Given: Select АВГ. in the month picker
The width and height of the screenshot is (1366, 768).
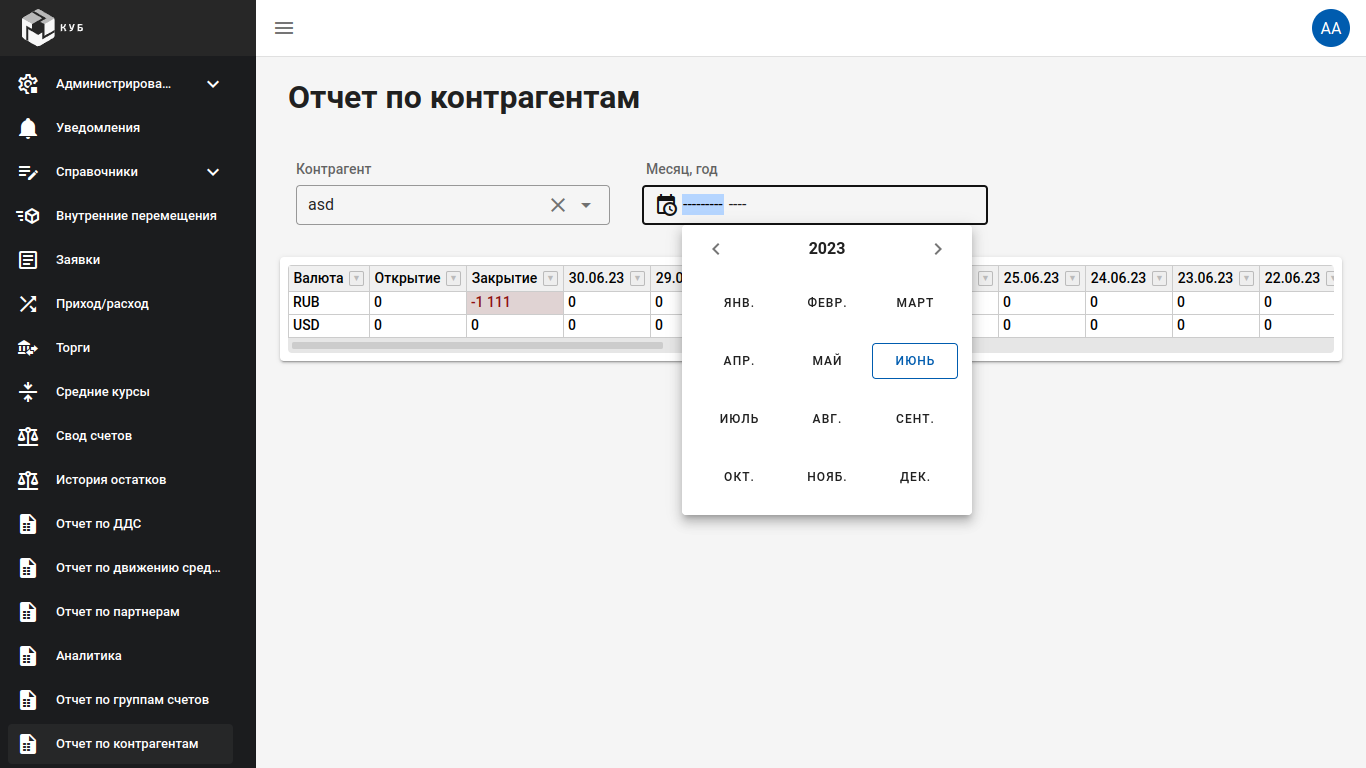Looking at the screenshot, I should click(827, 419).
